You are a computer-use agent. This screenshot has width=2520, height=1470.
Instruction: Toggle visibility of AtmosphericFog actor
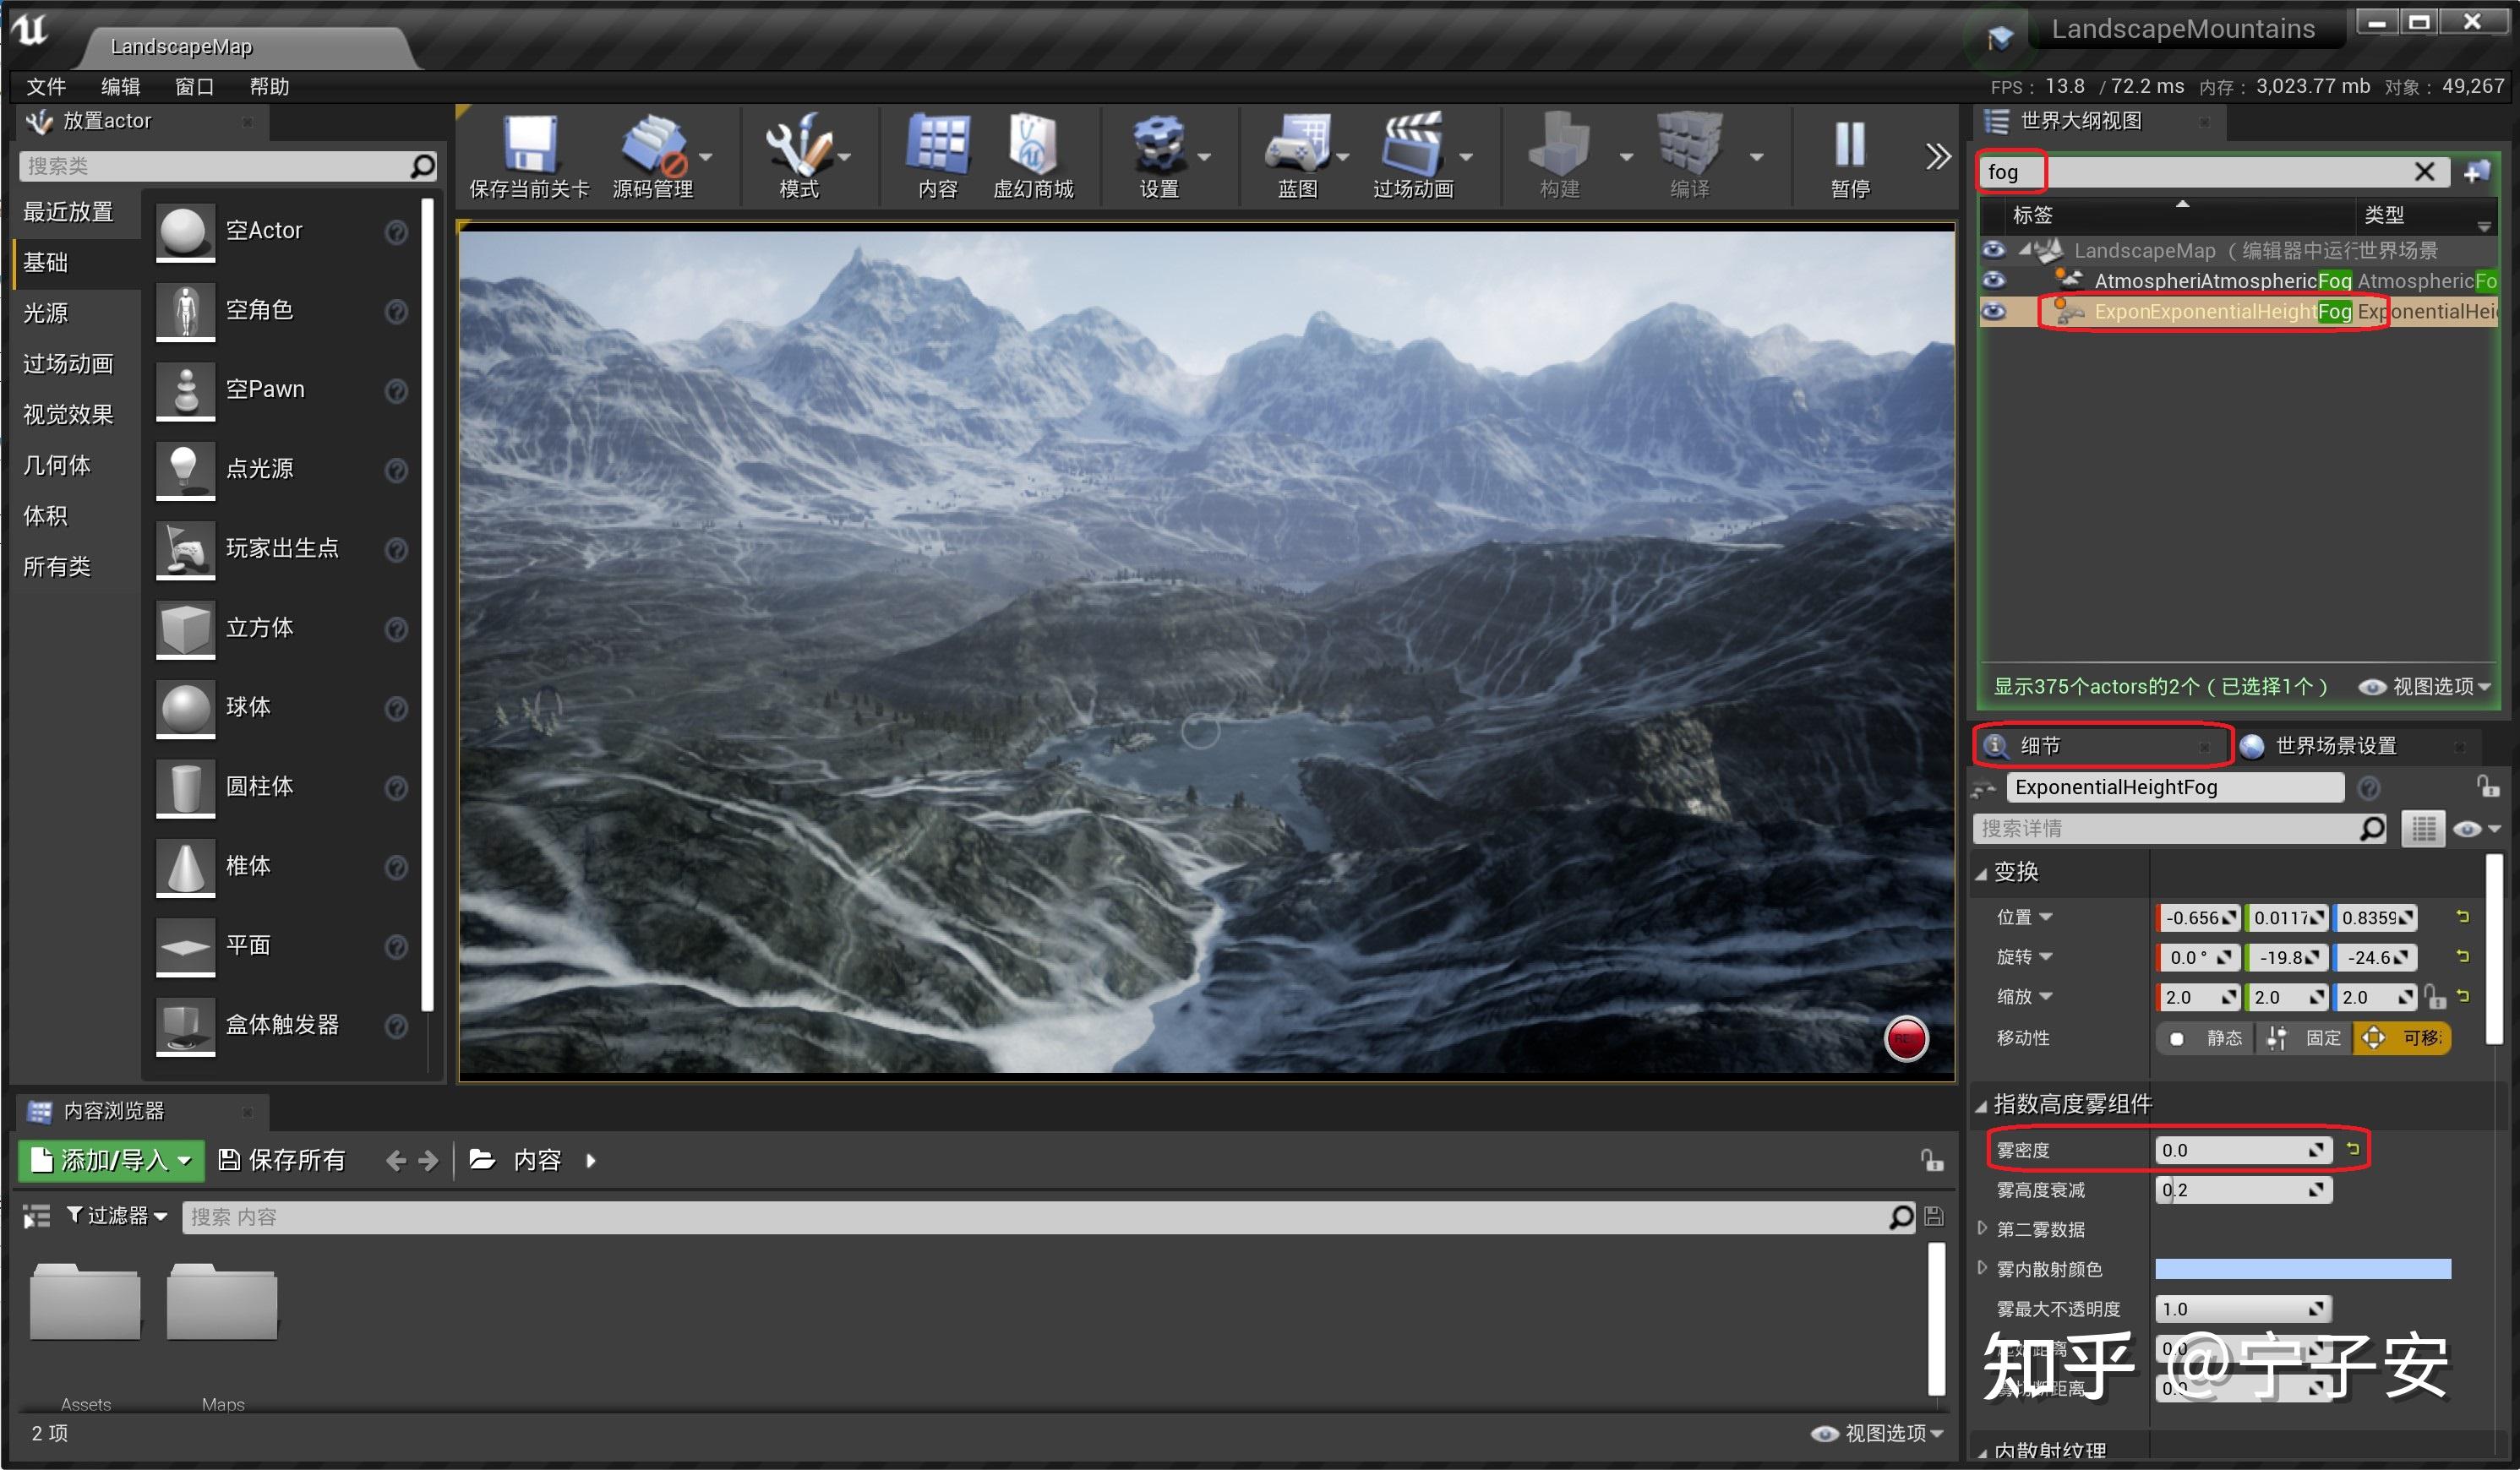click(x=1993, y=281)
